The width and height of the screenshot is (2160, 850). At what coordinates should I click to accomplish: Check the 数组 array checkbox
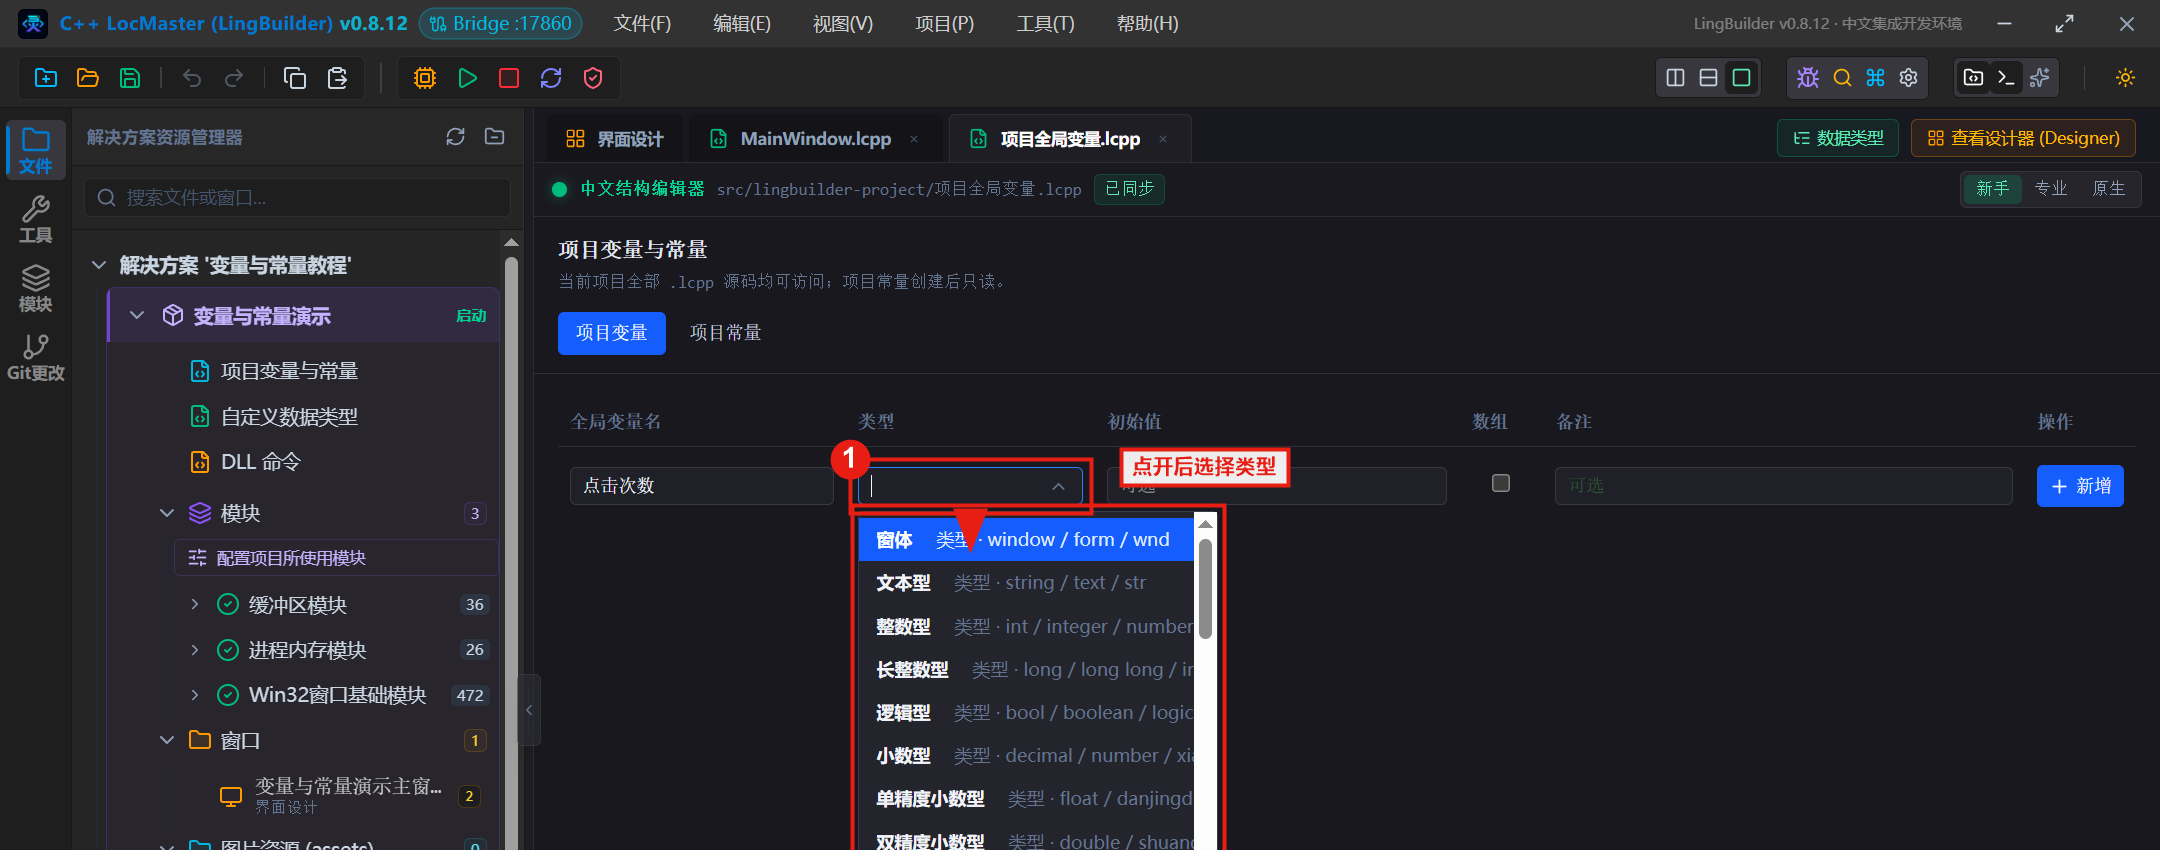click(x=1500, y=483)
